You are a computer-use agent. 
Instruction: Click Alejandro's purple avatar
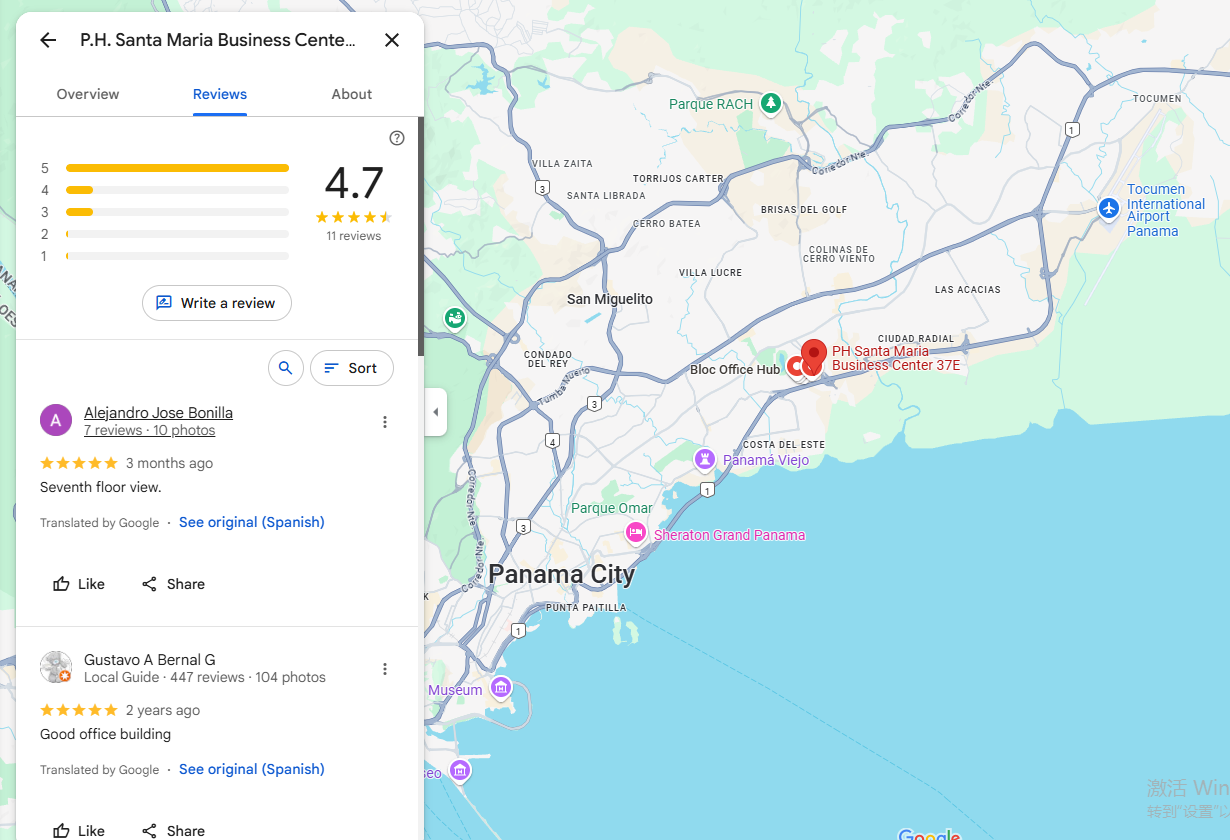(56, 420)
